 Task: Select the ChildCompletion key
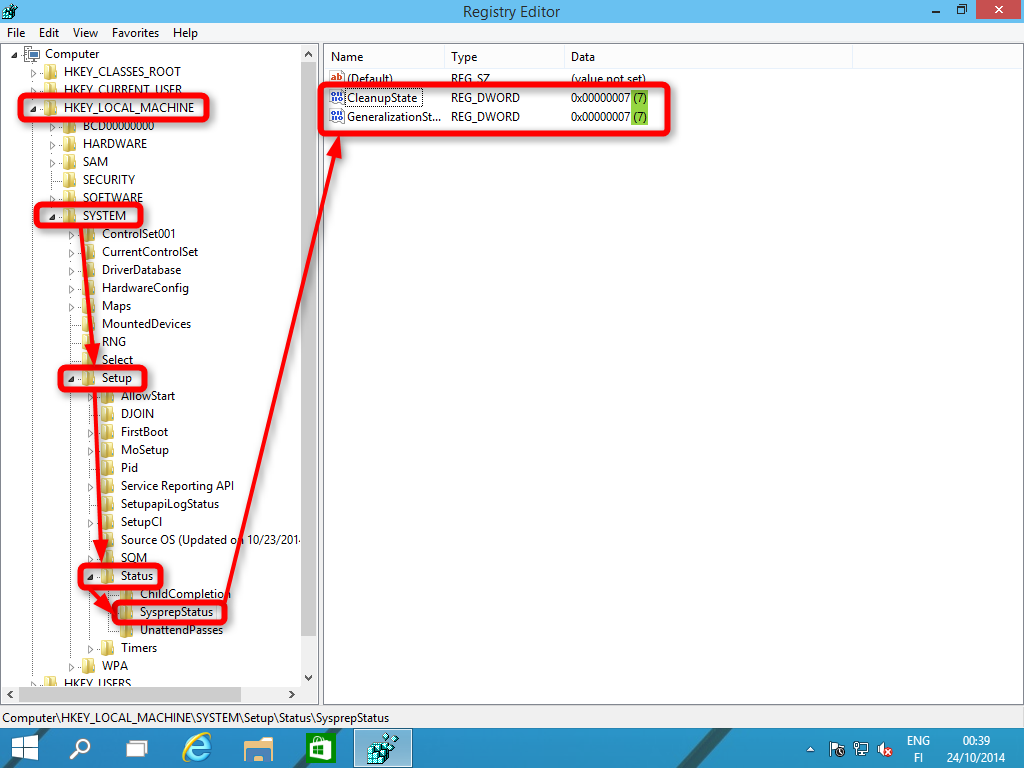click(185, 594)
